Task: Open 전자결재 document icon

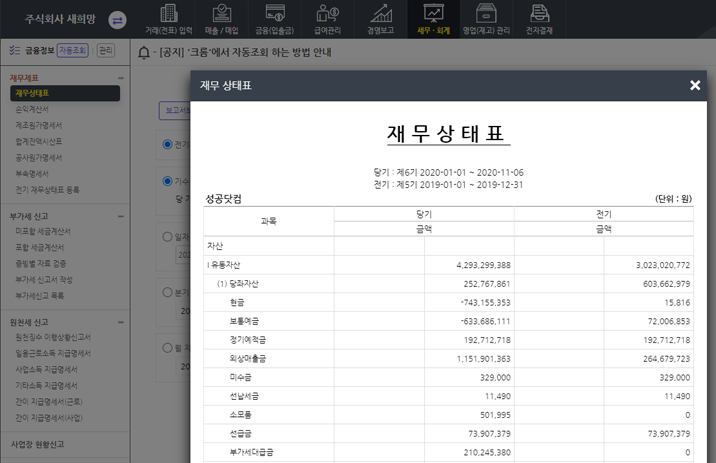Action: (x=539, y=14)
